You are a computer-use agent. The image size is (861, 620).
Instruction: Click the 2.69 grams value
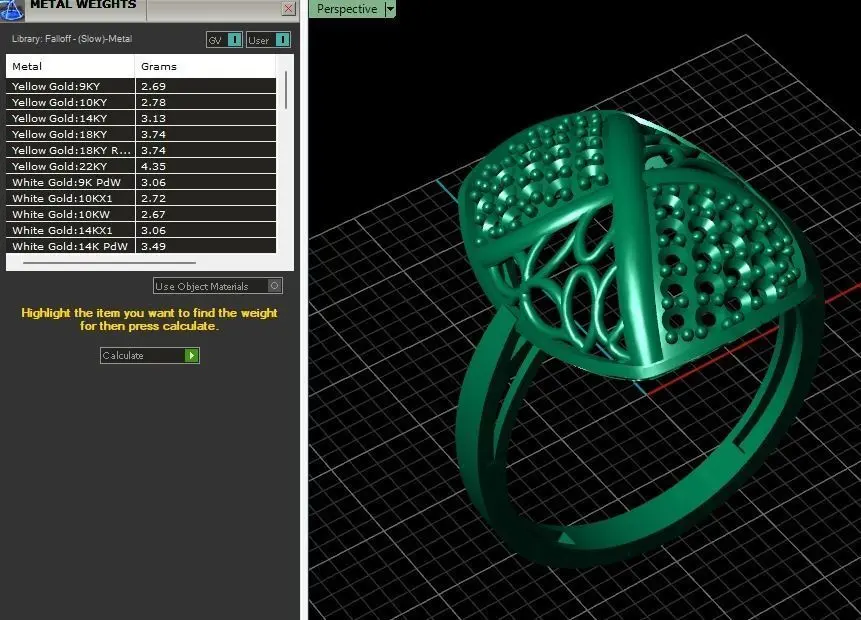click(153, 86)
